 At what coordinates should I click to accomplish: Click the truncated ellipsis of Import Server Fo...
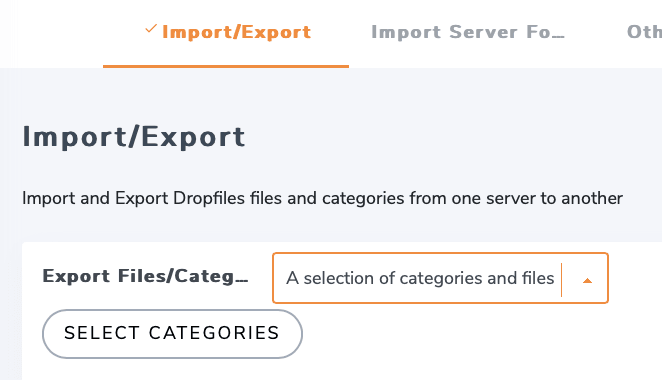558,37
